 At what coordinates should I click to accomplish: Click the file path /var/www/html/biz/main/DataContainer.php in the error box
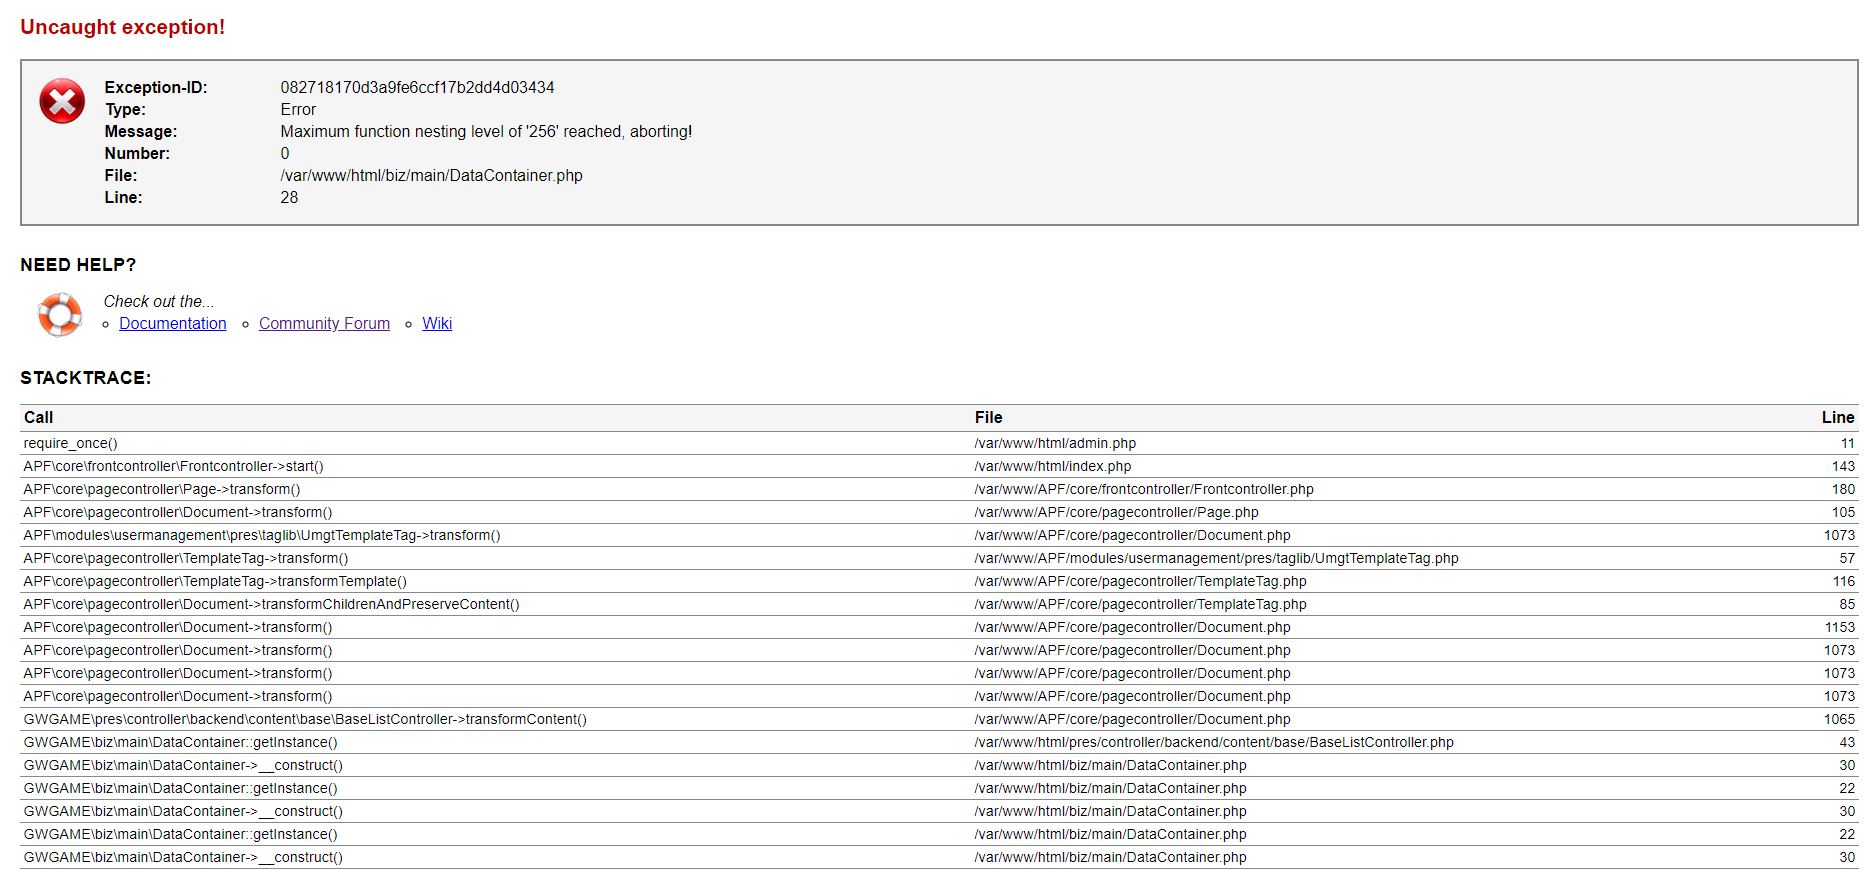[x=431, y=175]
